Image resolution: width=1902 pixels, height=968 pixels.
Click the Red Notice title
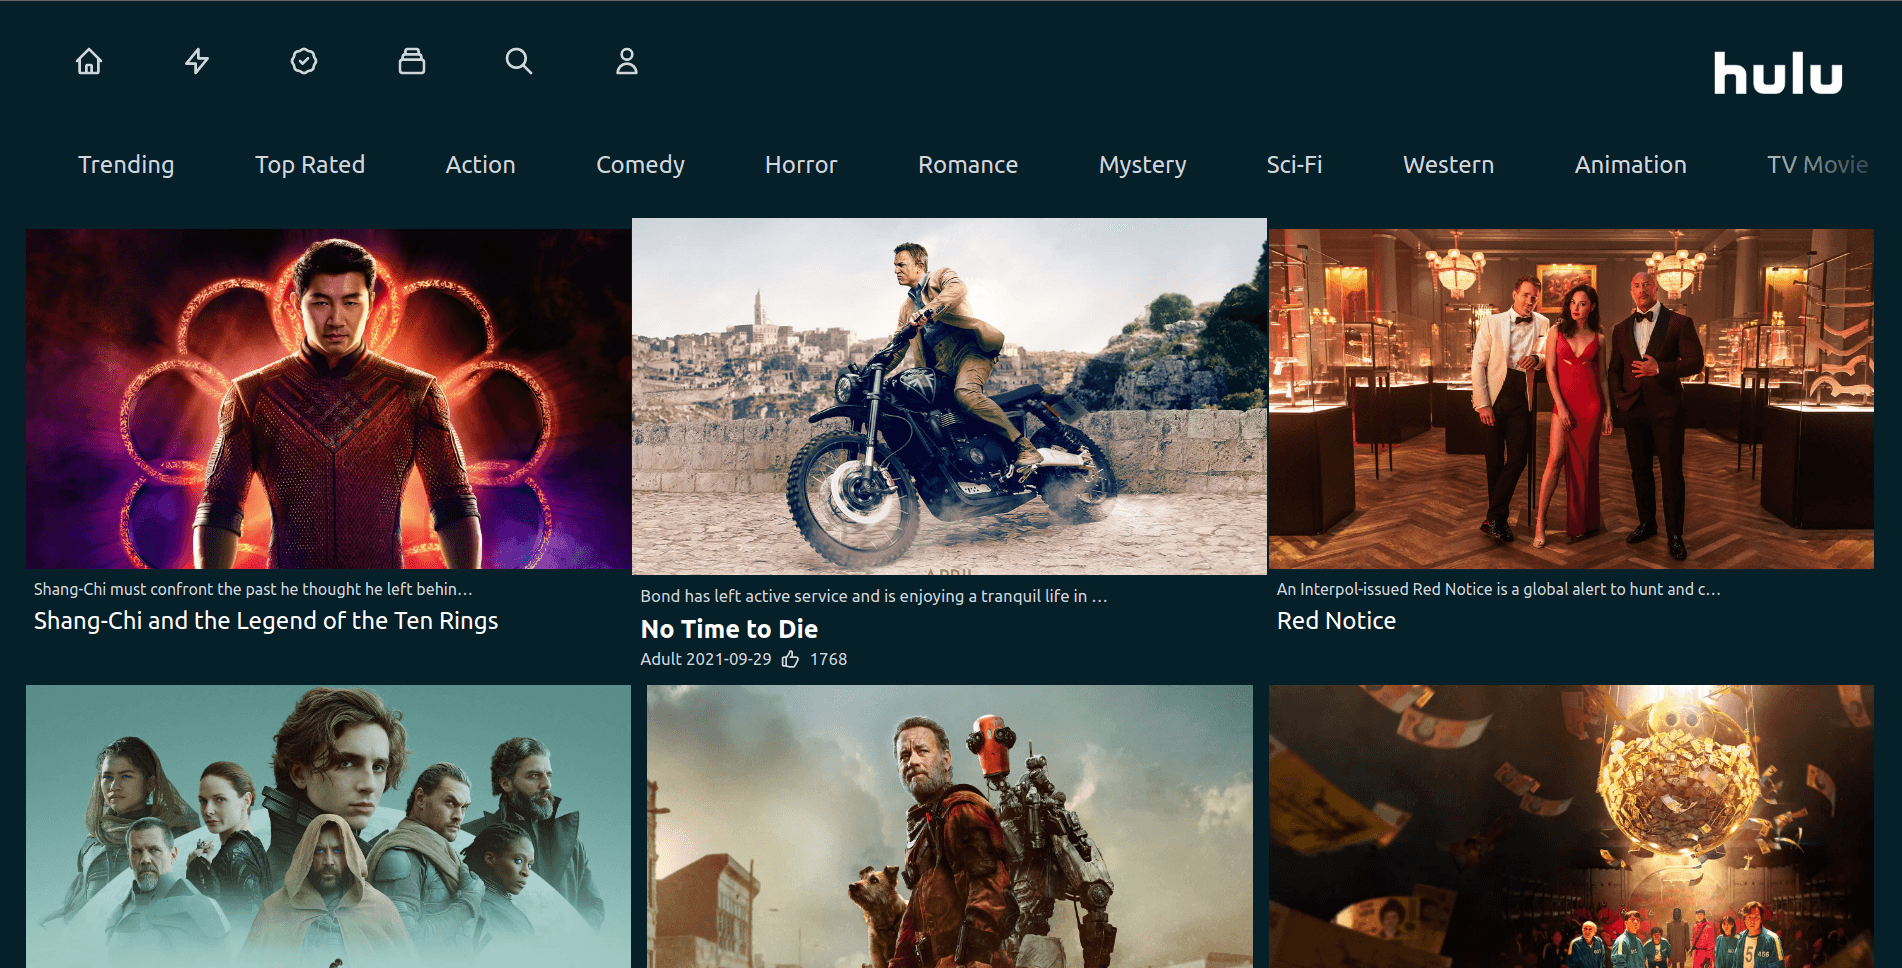point(1336,621)
